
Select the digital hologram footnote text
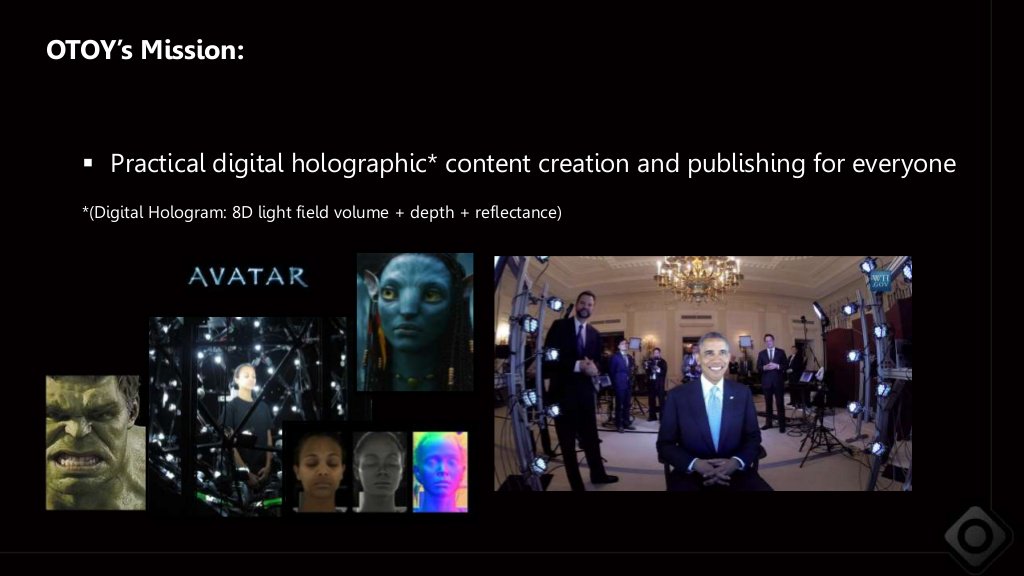(321, 212)
